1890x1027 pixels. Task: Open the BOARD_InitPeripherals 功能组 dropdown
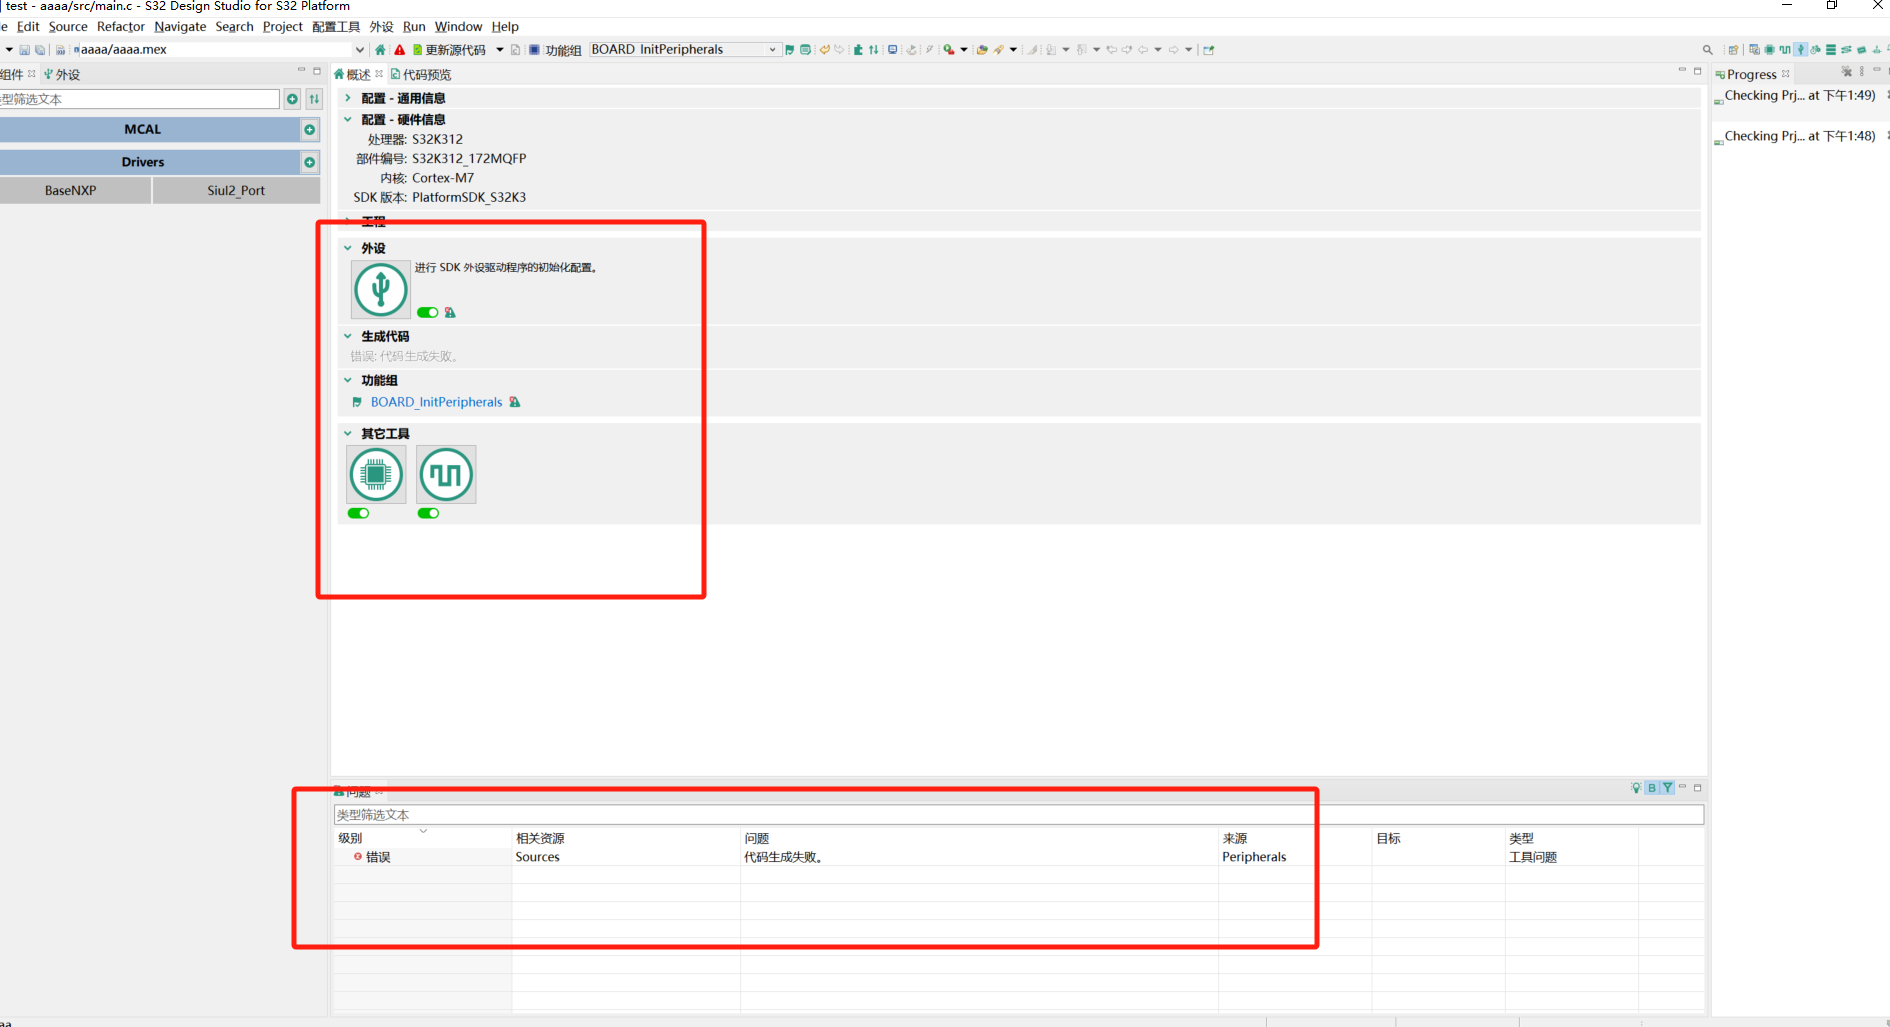coord(771,48)
